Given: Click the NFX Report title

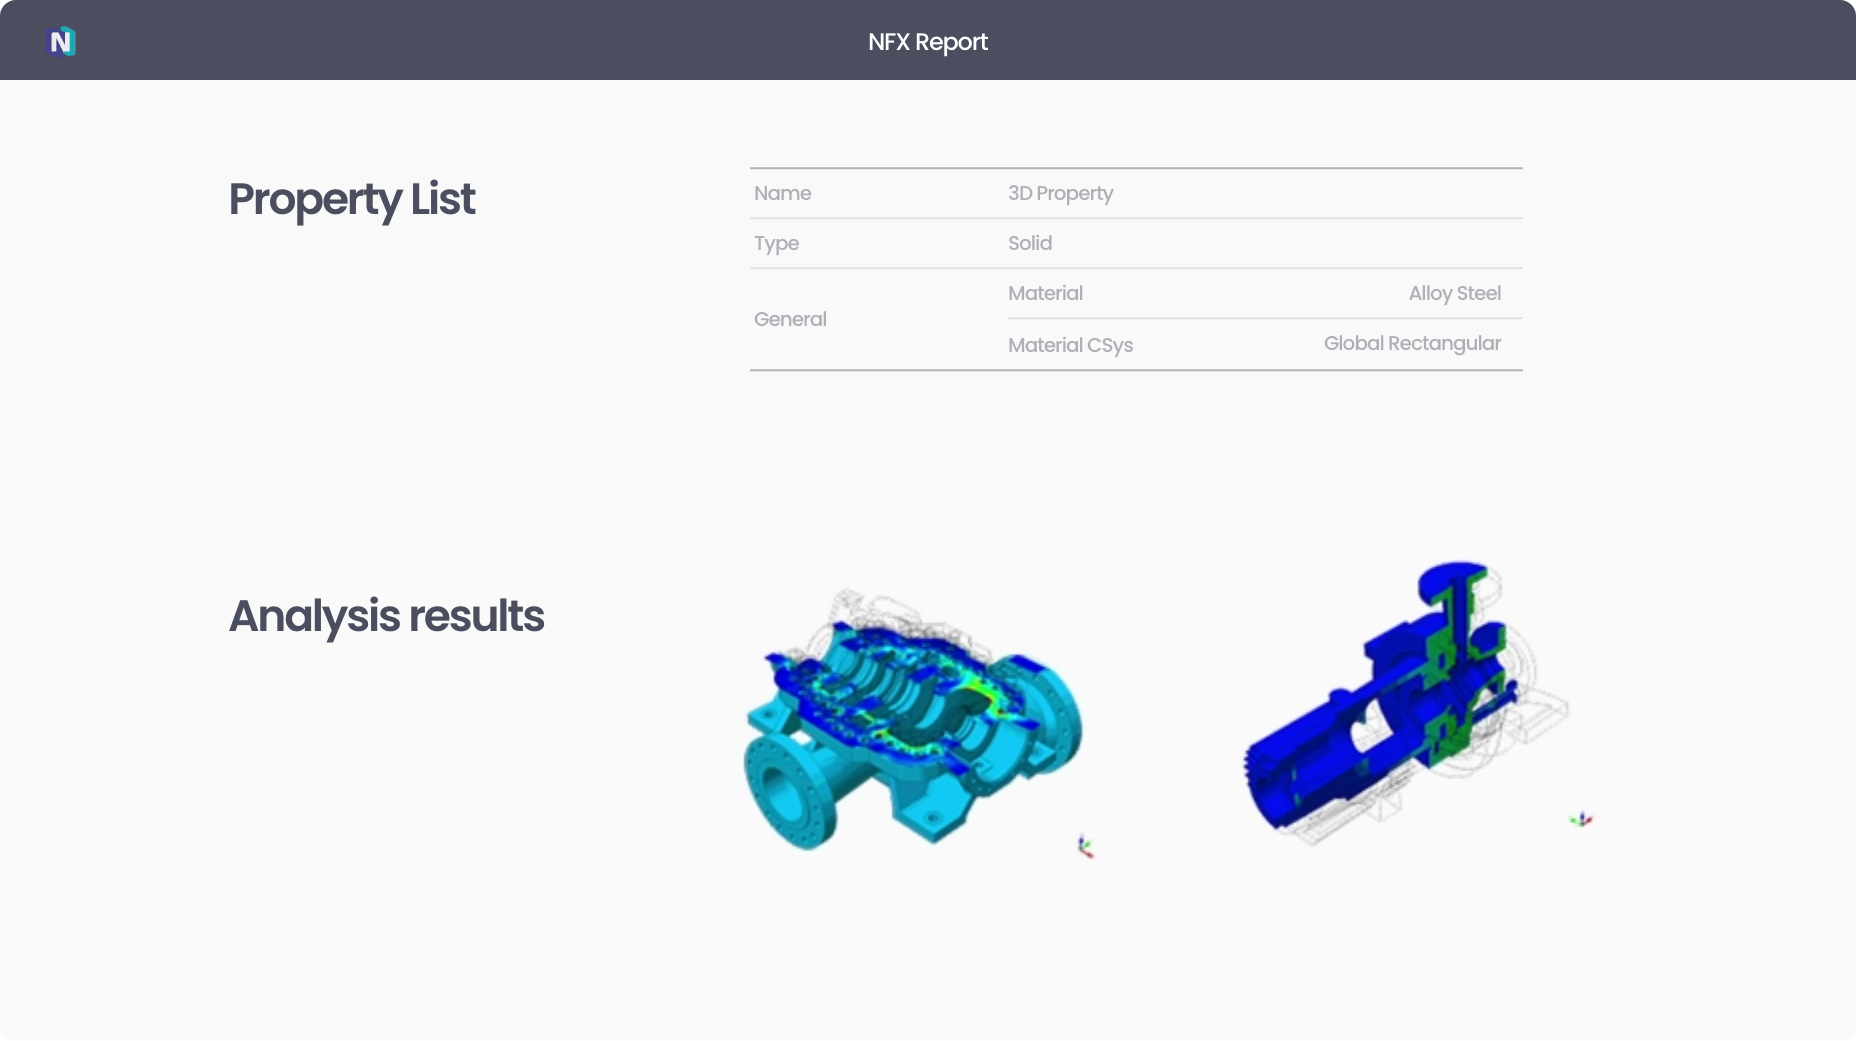Looking at the screenshot, I should [x=928, y=42].
